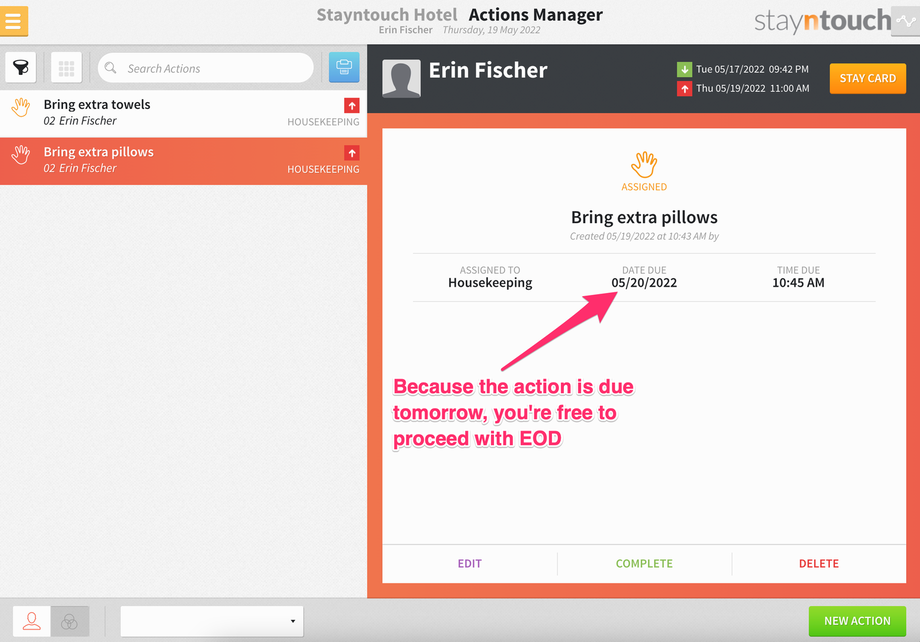
Task: Click the orange Assigned hand icon
Action: coord(644,164)
